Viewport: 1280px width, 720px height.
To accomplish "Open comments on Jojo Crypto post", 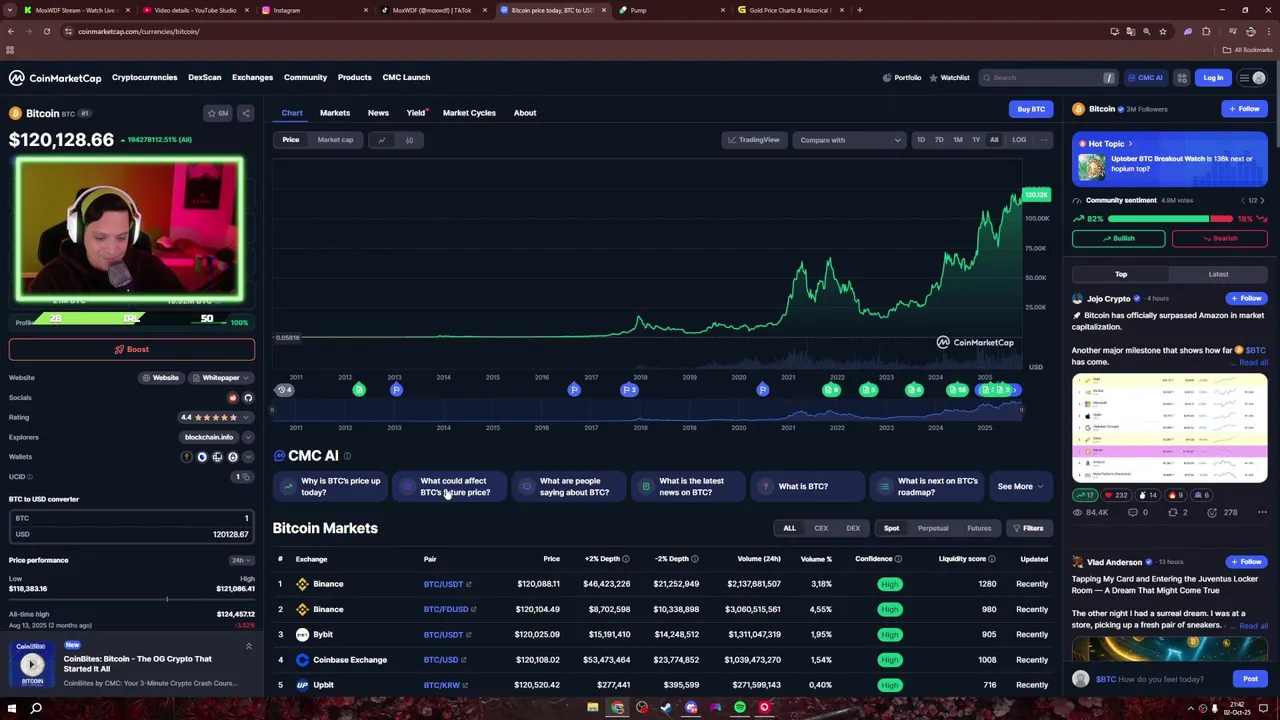I will 1139,513.
